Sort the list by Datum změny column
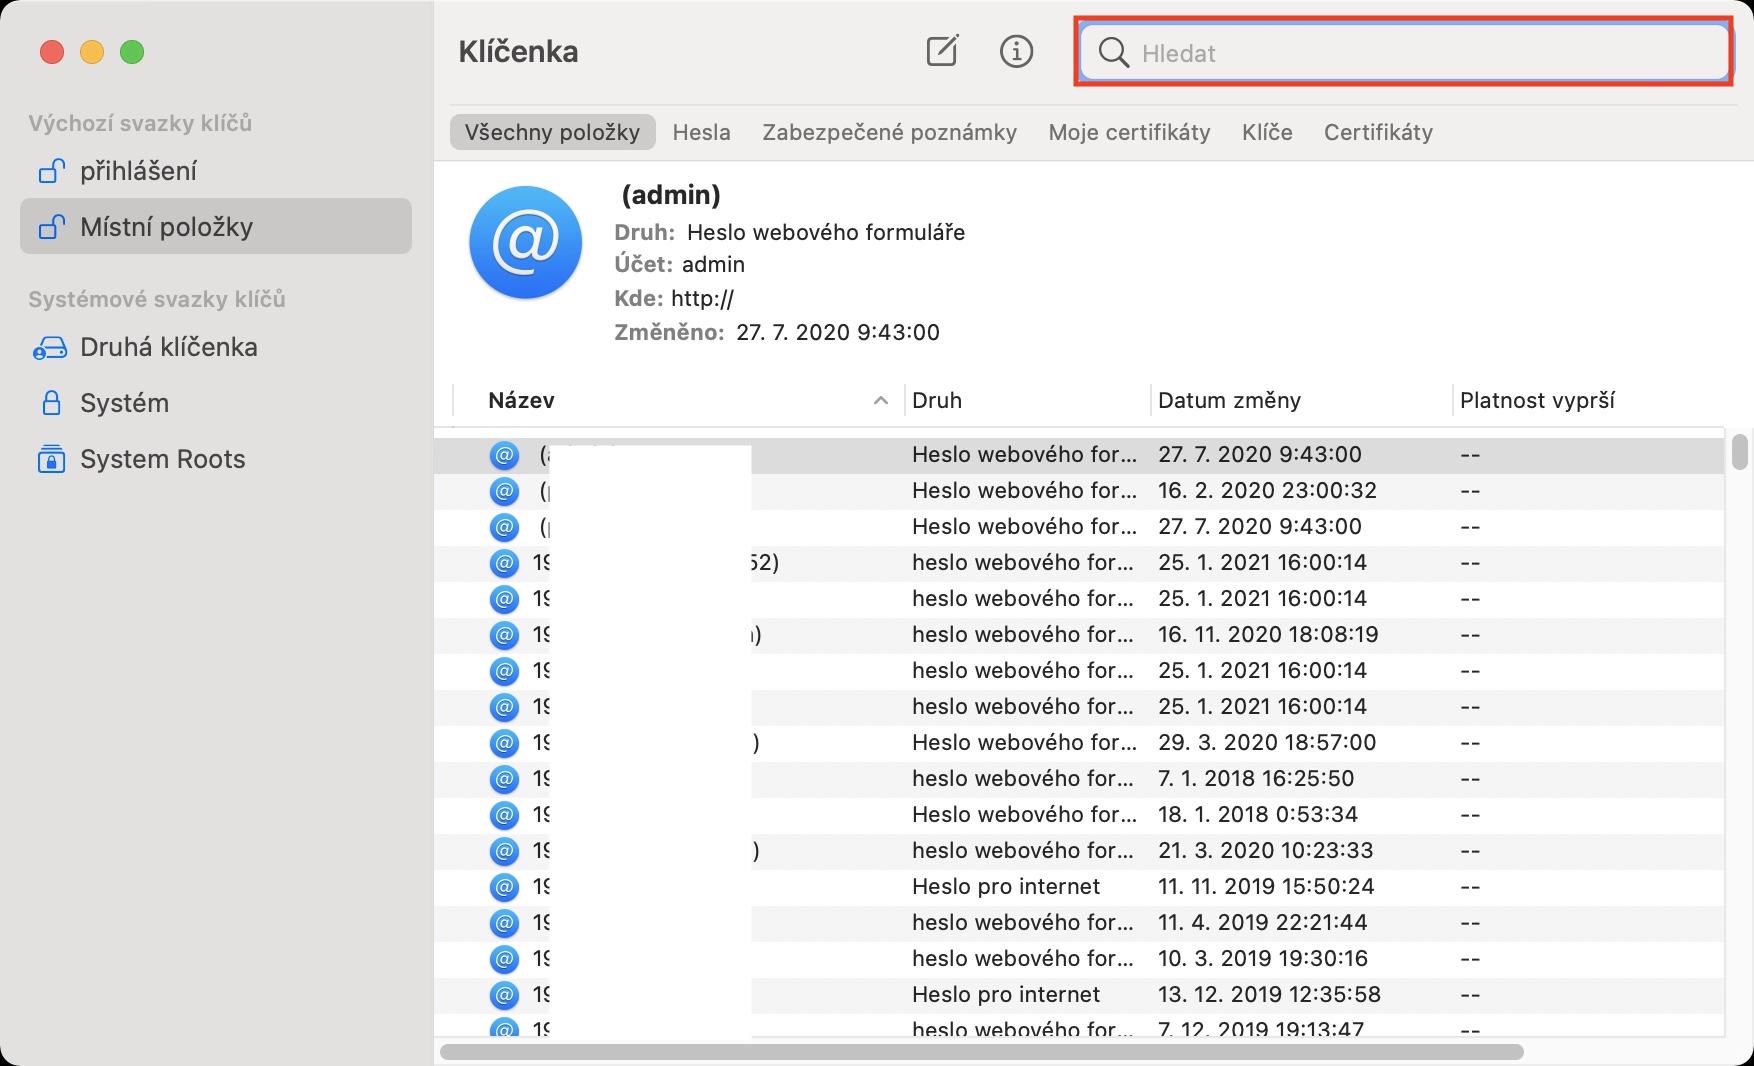 [x=1229, y=401]
